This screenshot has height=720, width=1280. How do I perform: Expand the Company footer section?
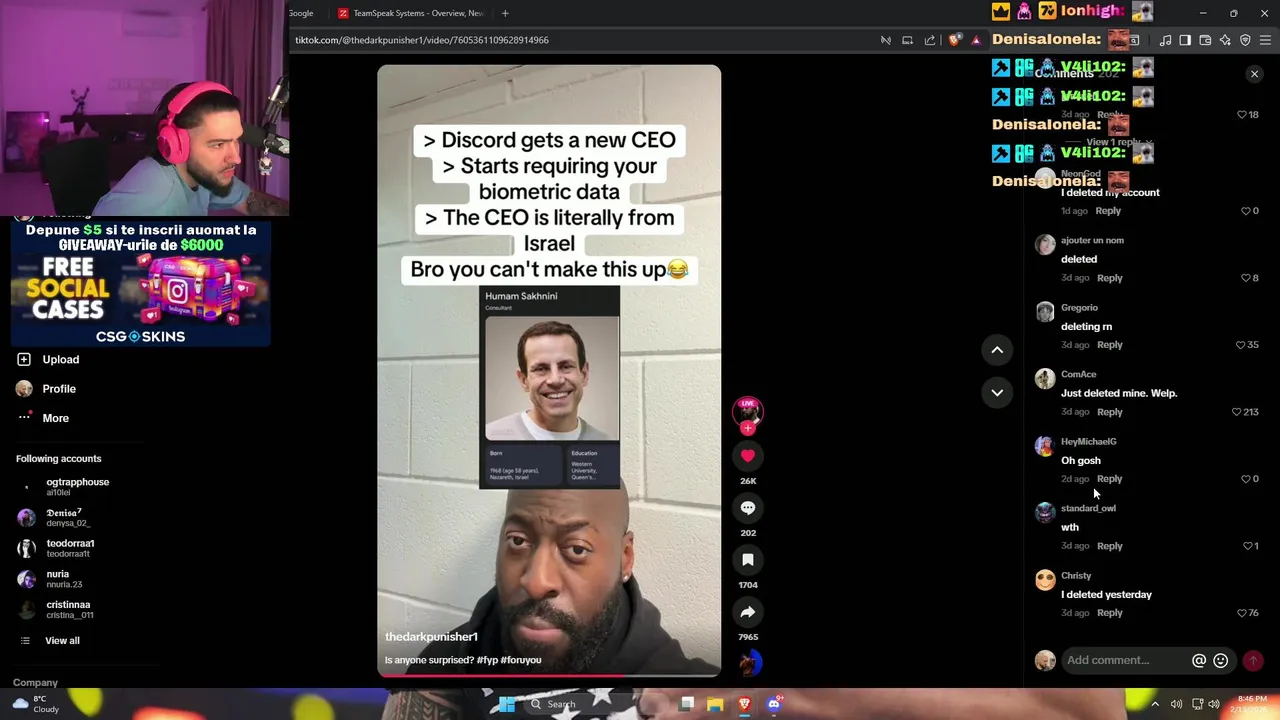coord(35,683)
